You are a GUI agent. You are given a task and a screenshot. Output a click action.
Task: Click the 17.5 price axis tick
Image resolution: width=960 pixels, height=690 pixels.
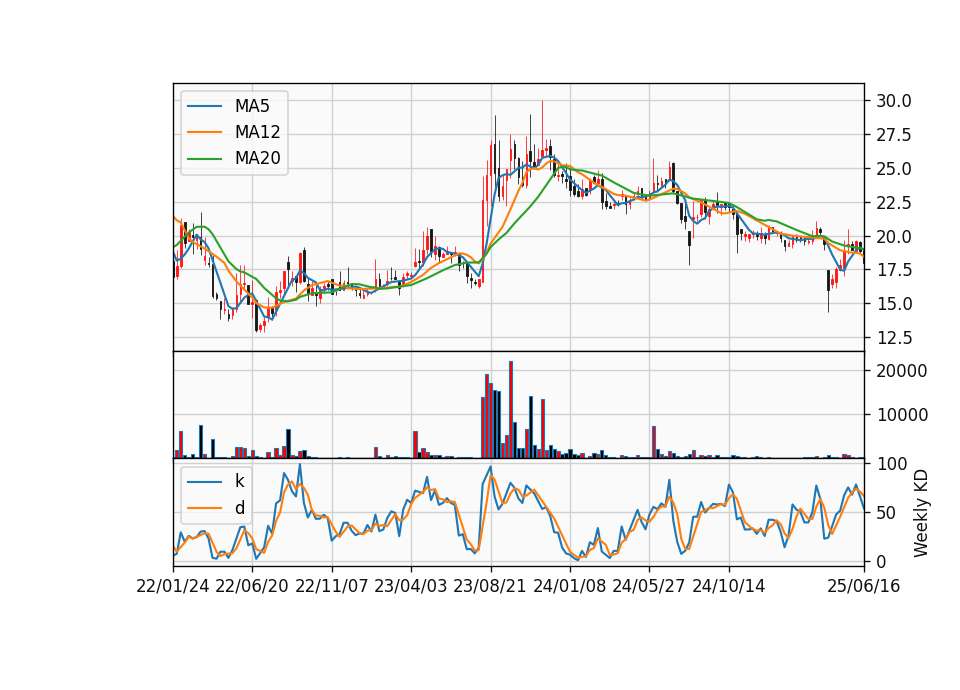893,270
